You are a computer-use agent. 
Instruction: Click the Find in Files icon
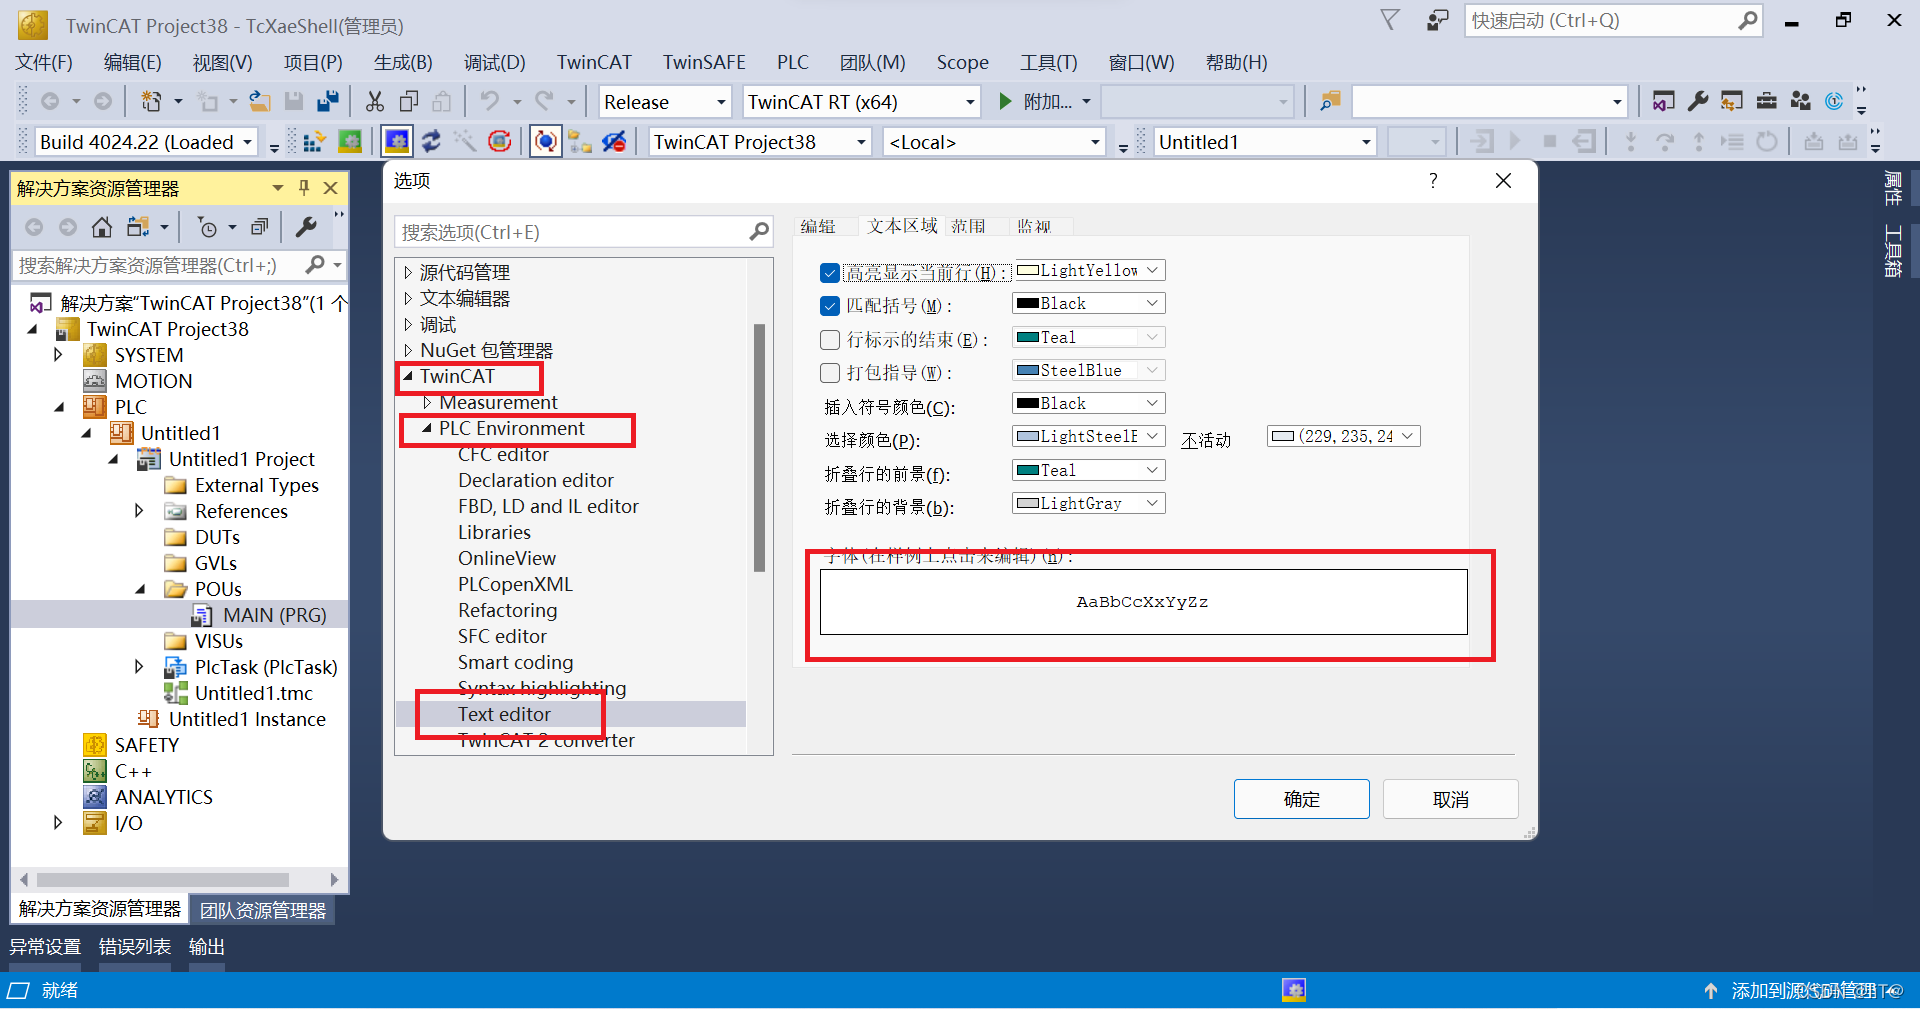pyautogui.click(x=1329, y=101)
